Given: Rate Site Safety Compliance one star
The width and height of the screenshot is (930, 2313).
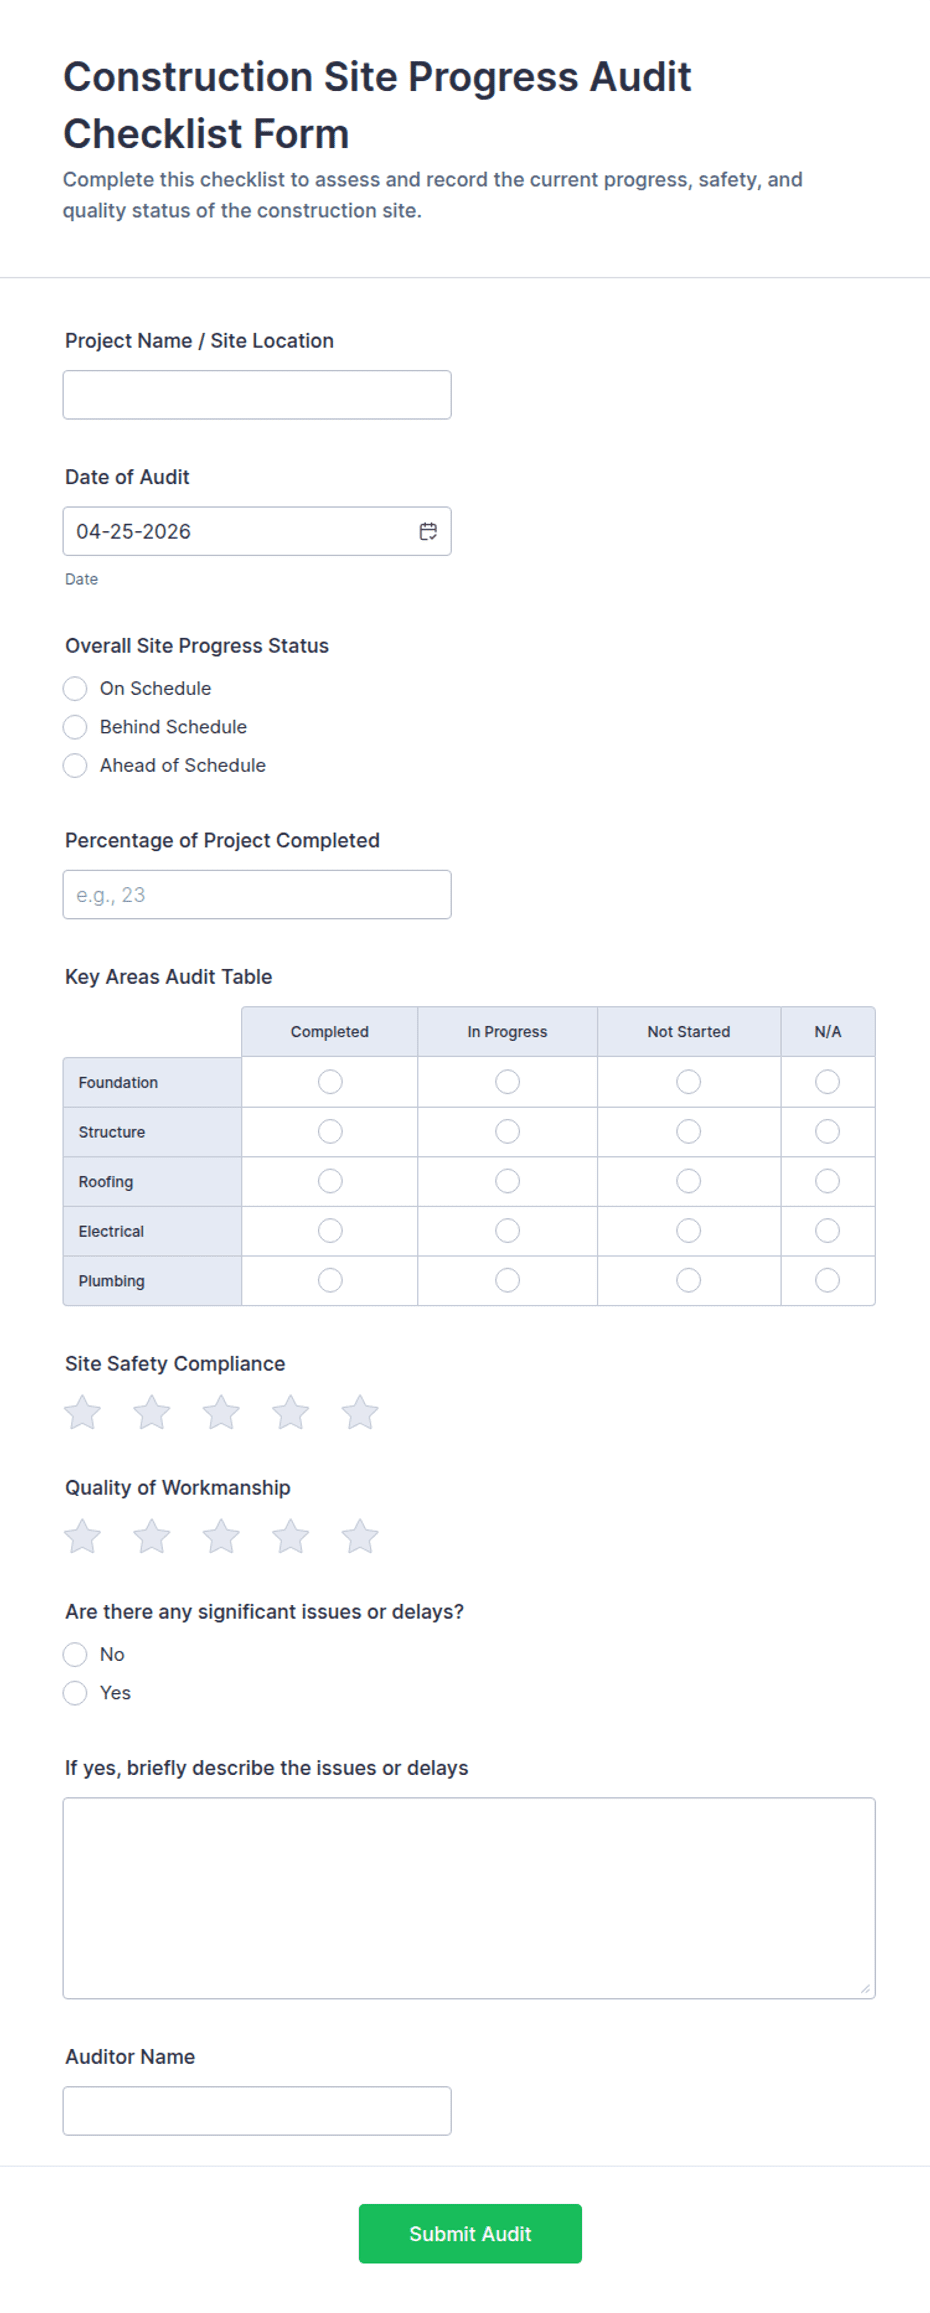Looking at the screenshot, I should click(83, 1413).
